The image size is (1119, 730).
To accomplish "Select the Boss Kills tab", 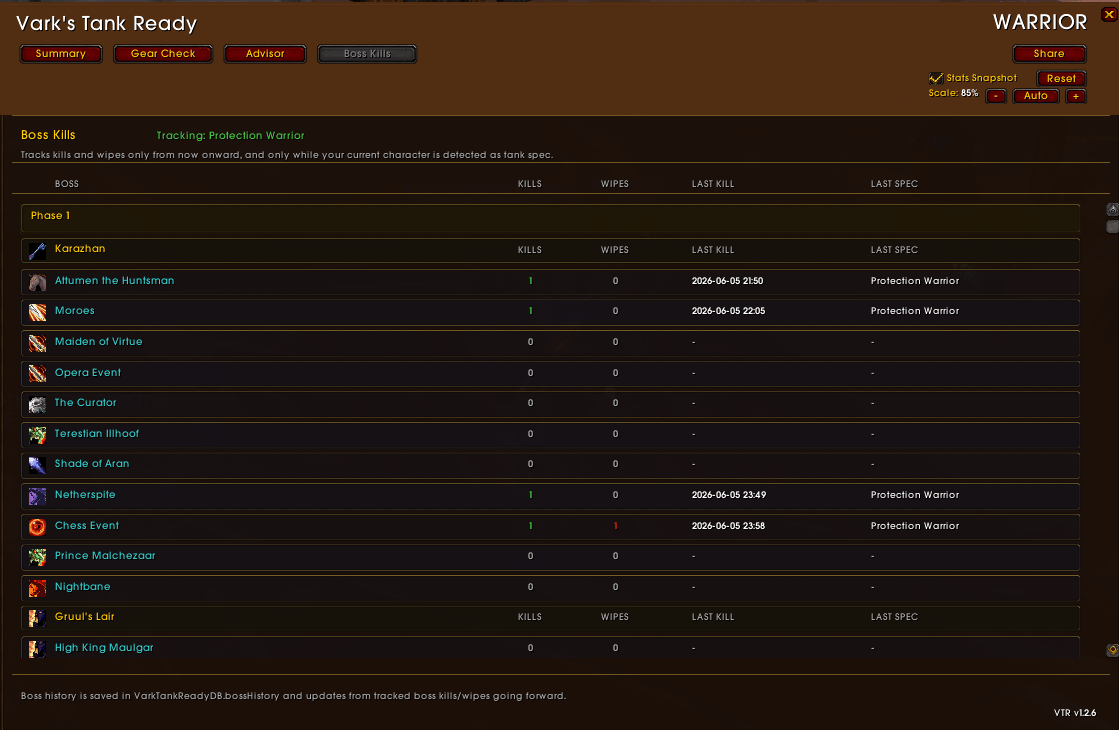I will pos(367,54).
